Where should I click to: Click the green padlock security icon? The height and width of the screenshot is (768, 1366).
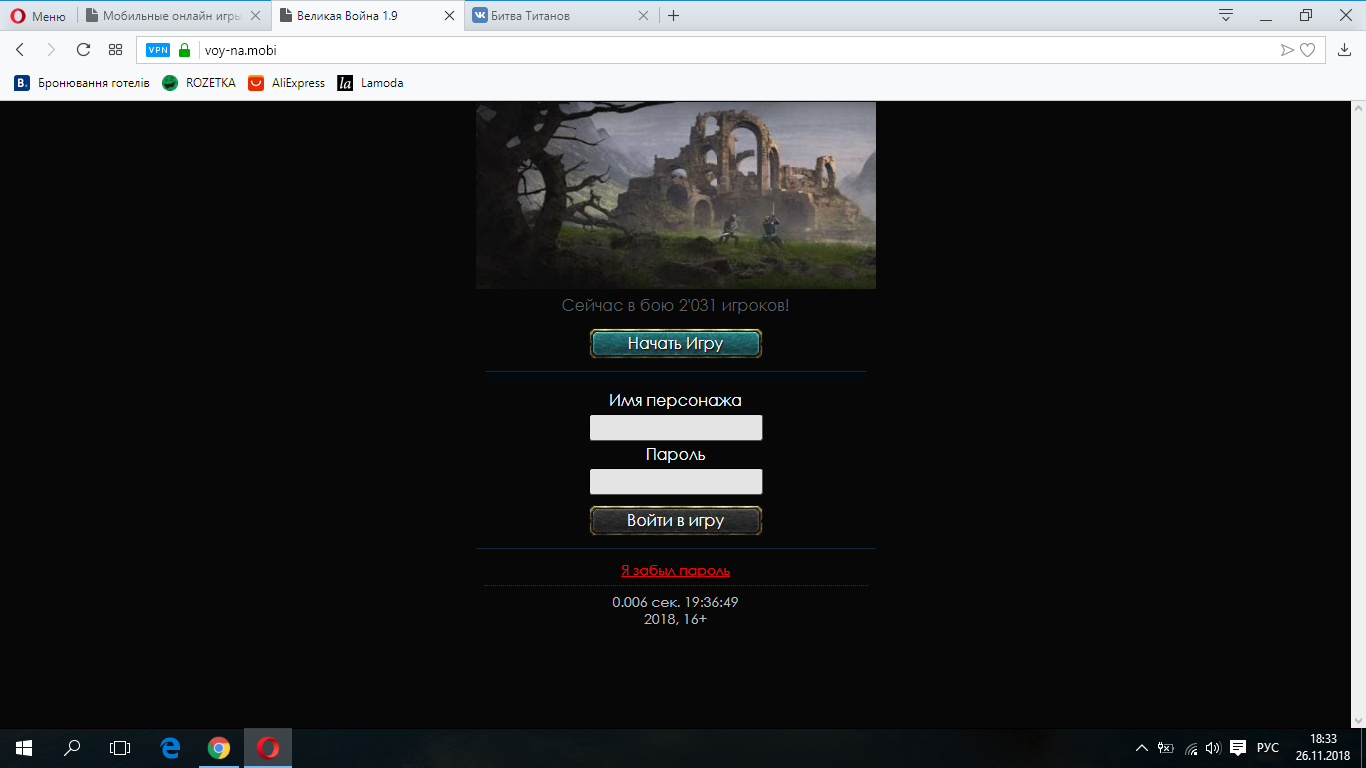(x=184, y=50)
